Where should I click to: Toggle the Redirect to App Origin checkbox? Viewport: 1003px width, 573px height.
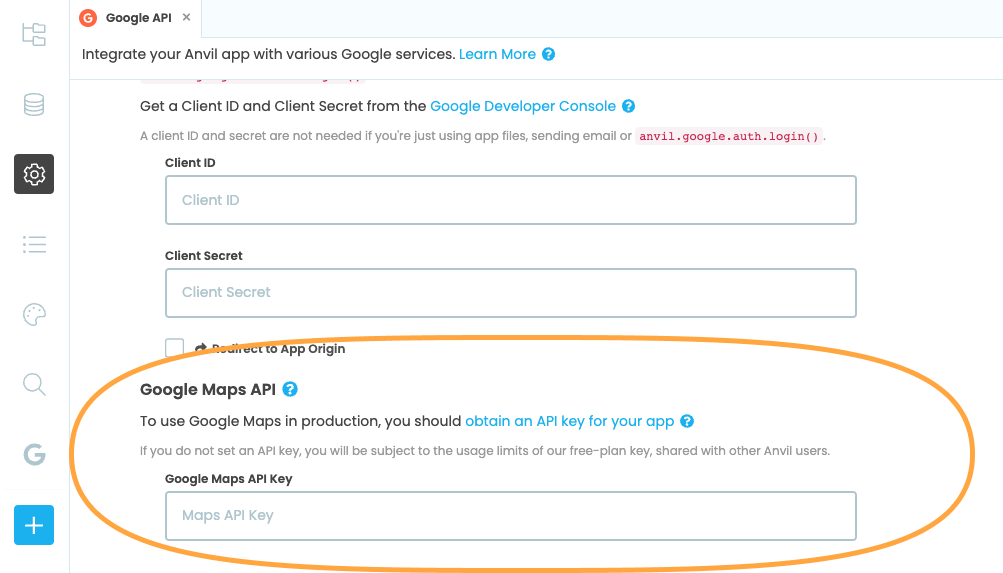(x=175, y=348)
